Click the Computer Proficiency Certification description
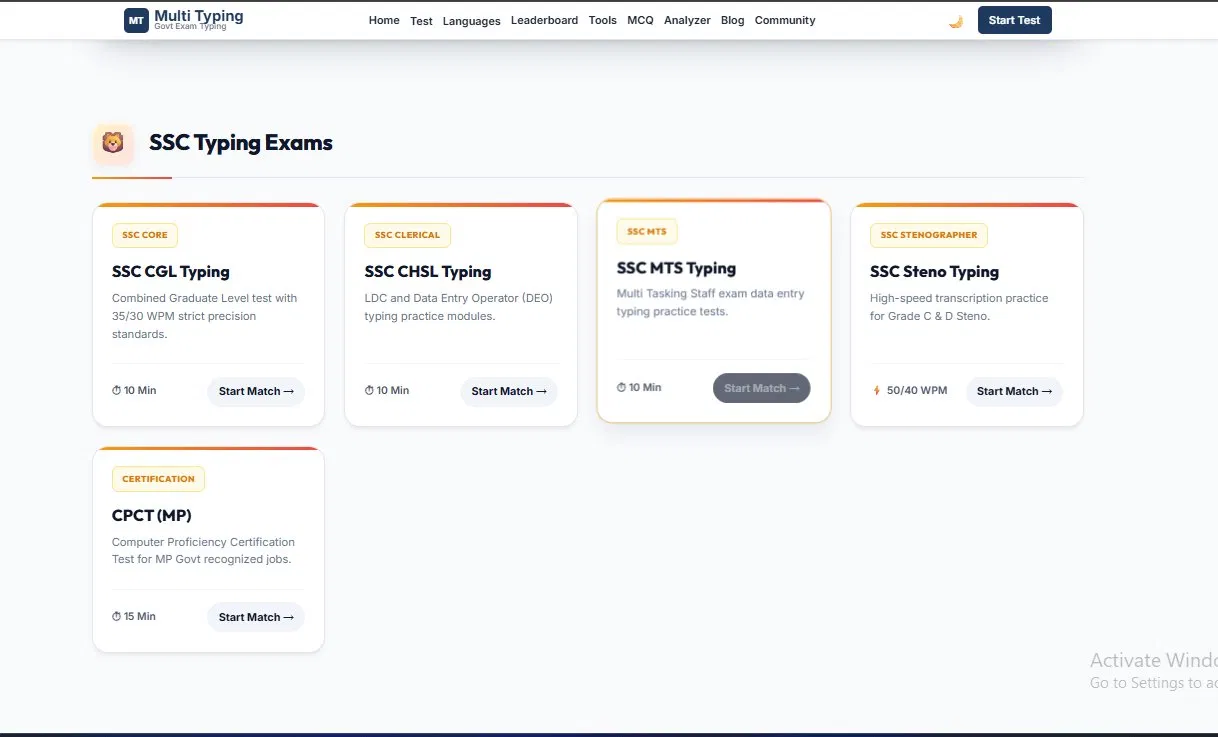This screenshot has width=1218, height=737. [x=203, y=550]
